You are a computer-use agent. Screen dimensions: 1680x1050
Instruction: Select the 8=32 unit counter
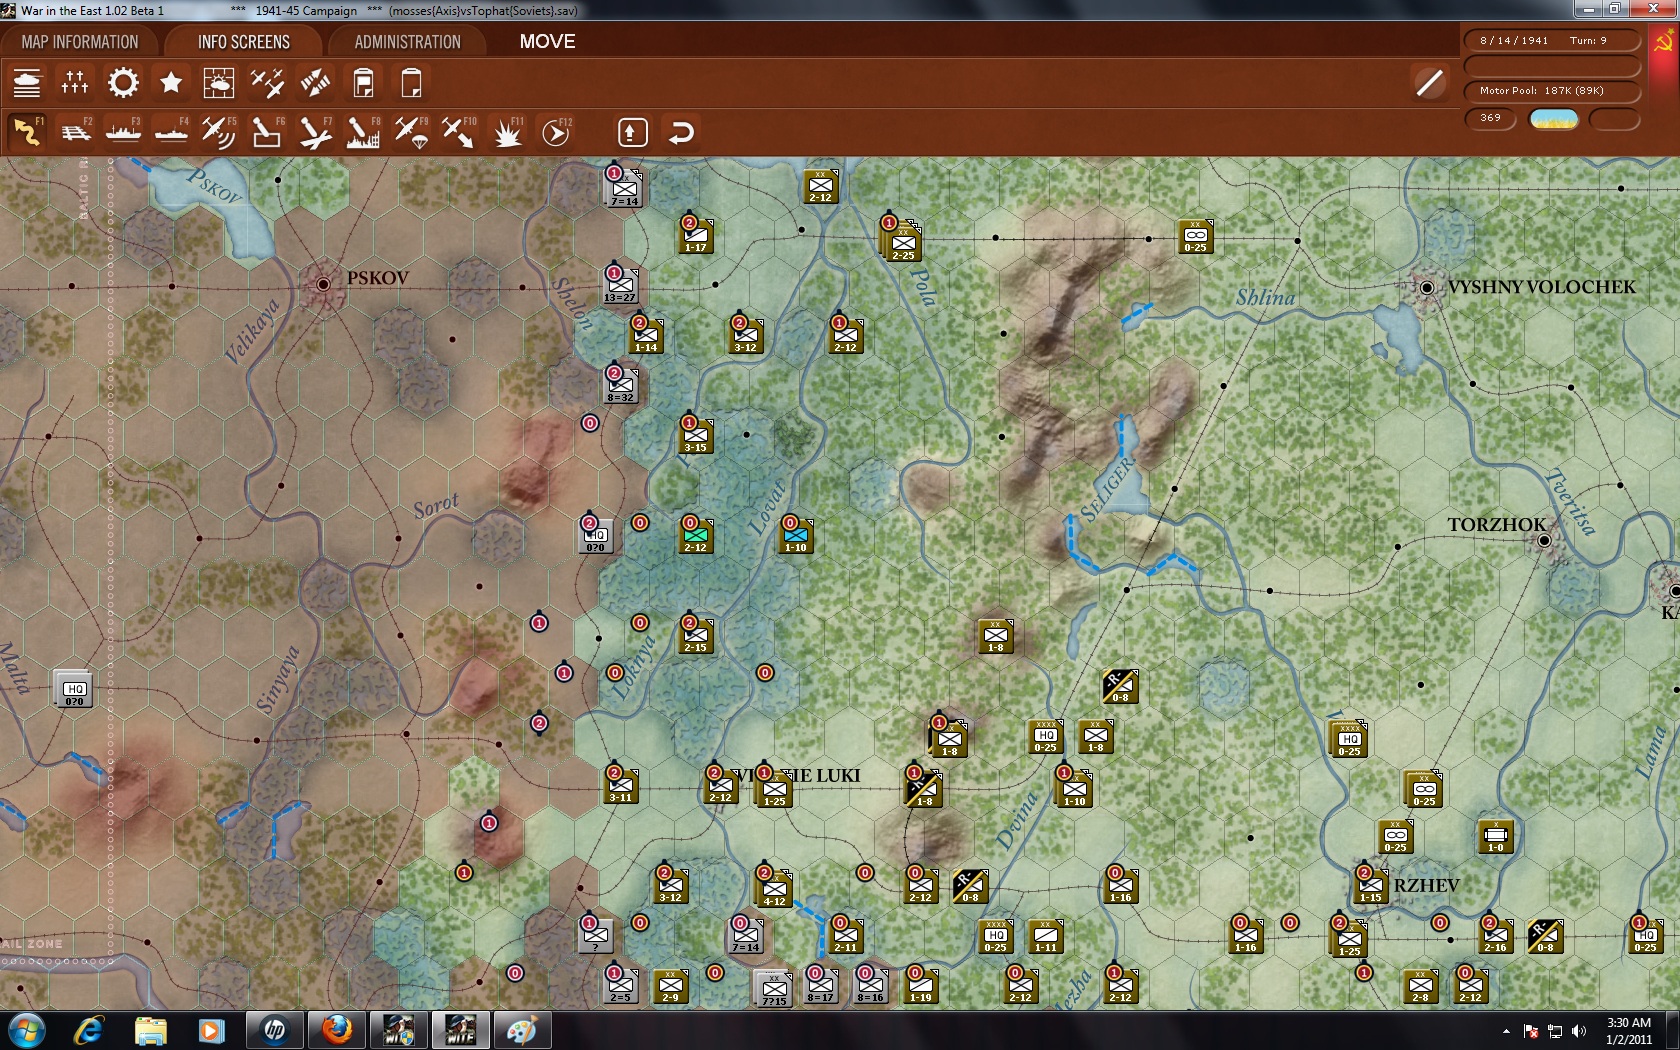tap(621, 385)
